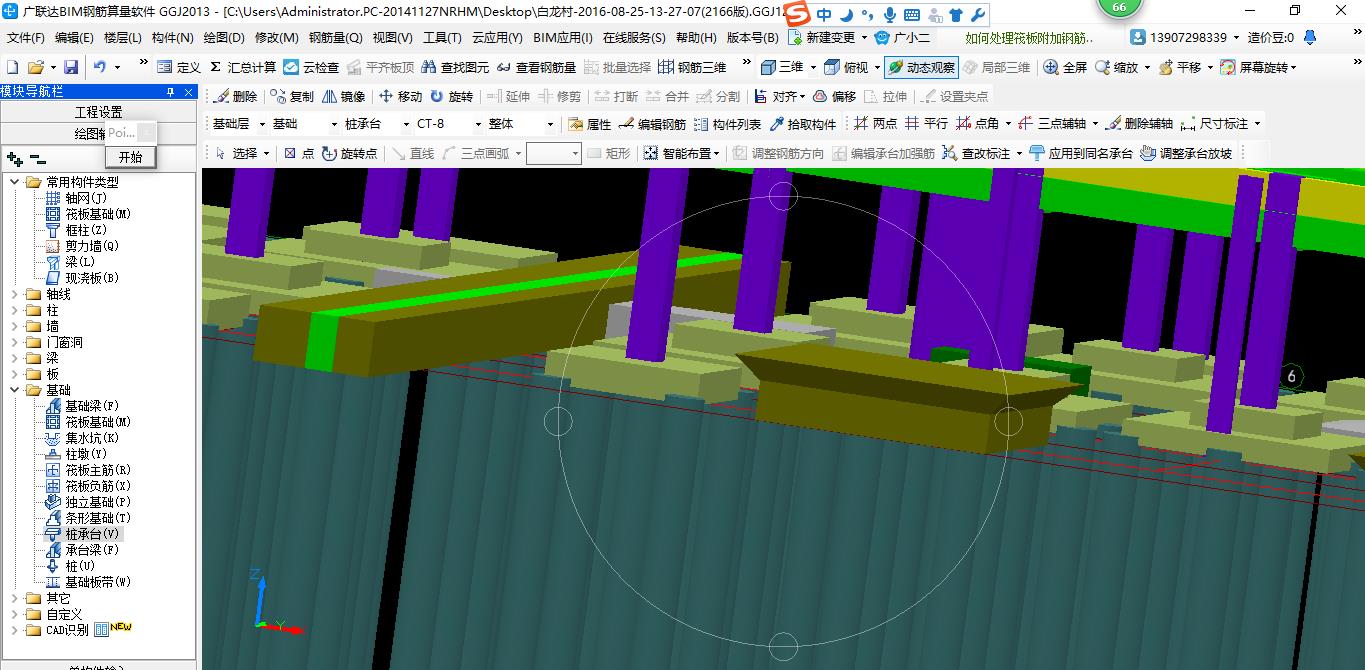The height and width of the screenshot is (670, 1365).
Task: Click 全屏 full screen view
Action: click(1065, 67)
